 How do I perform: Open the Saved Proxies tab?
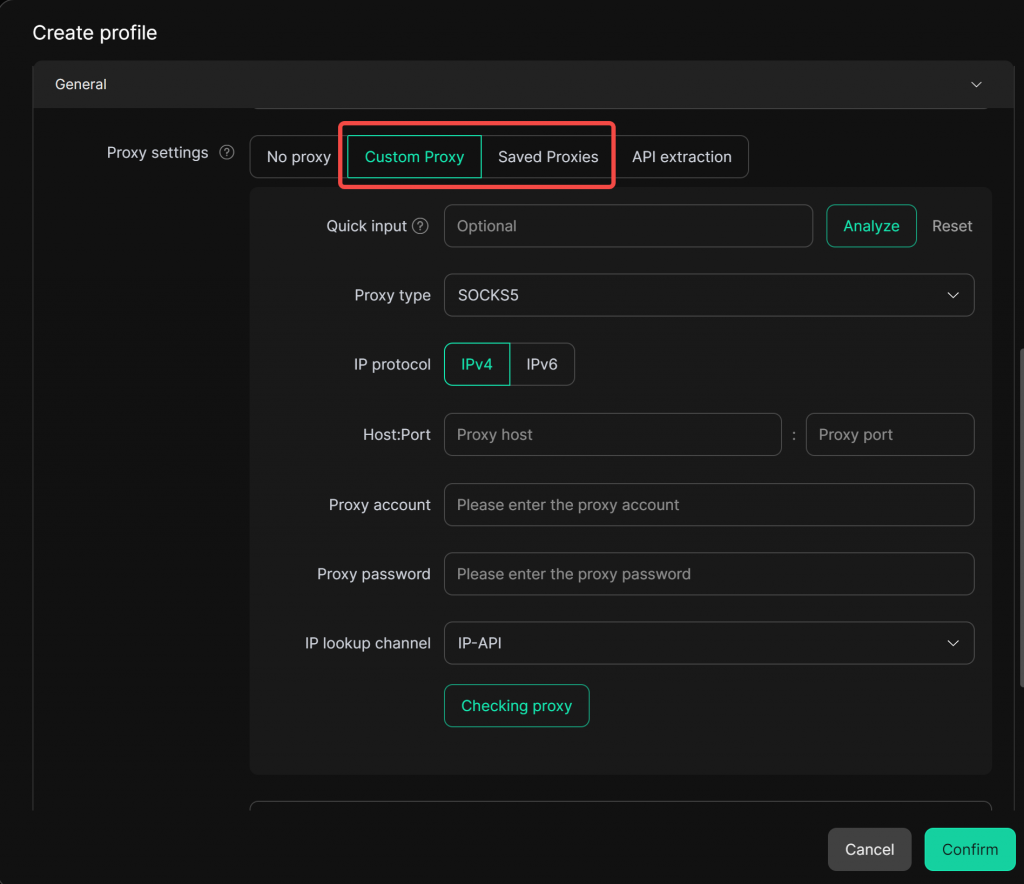pos(548,157)
